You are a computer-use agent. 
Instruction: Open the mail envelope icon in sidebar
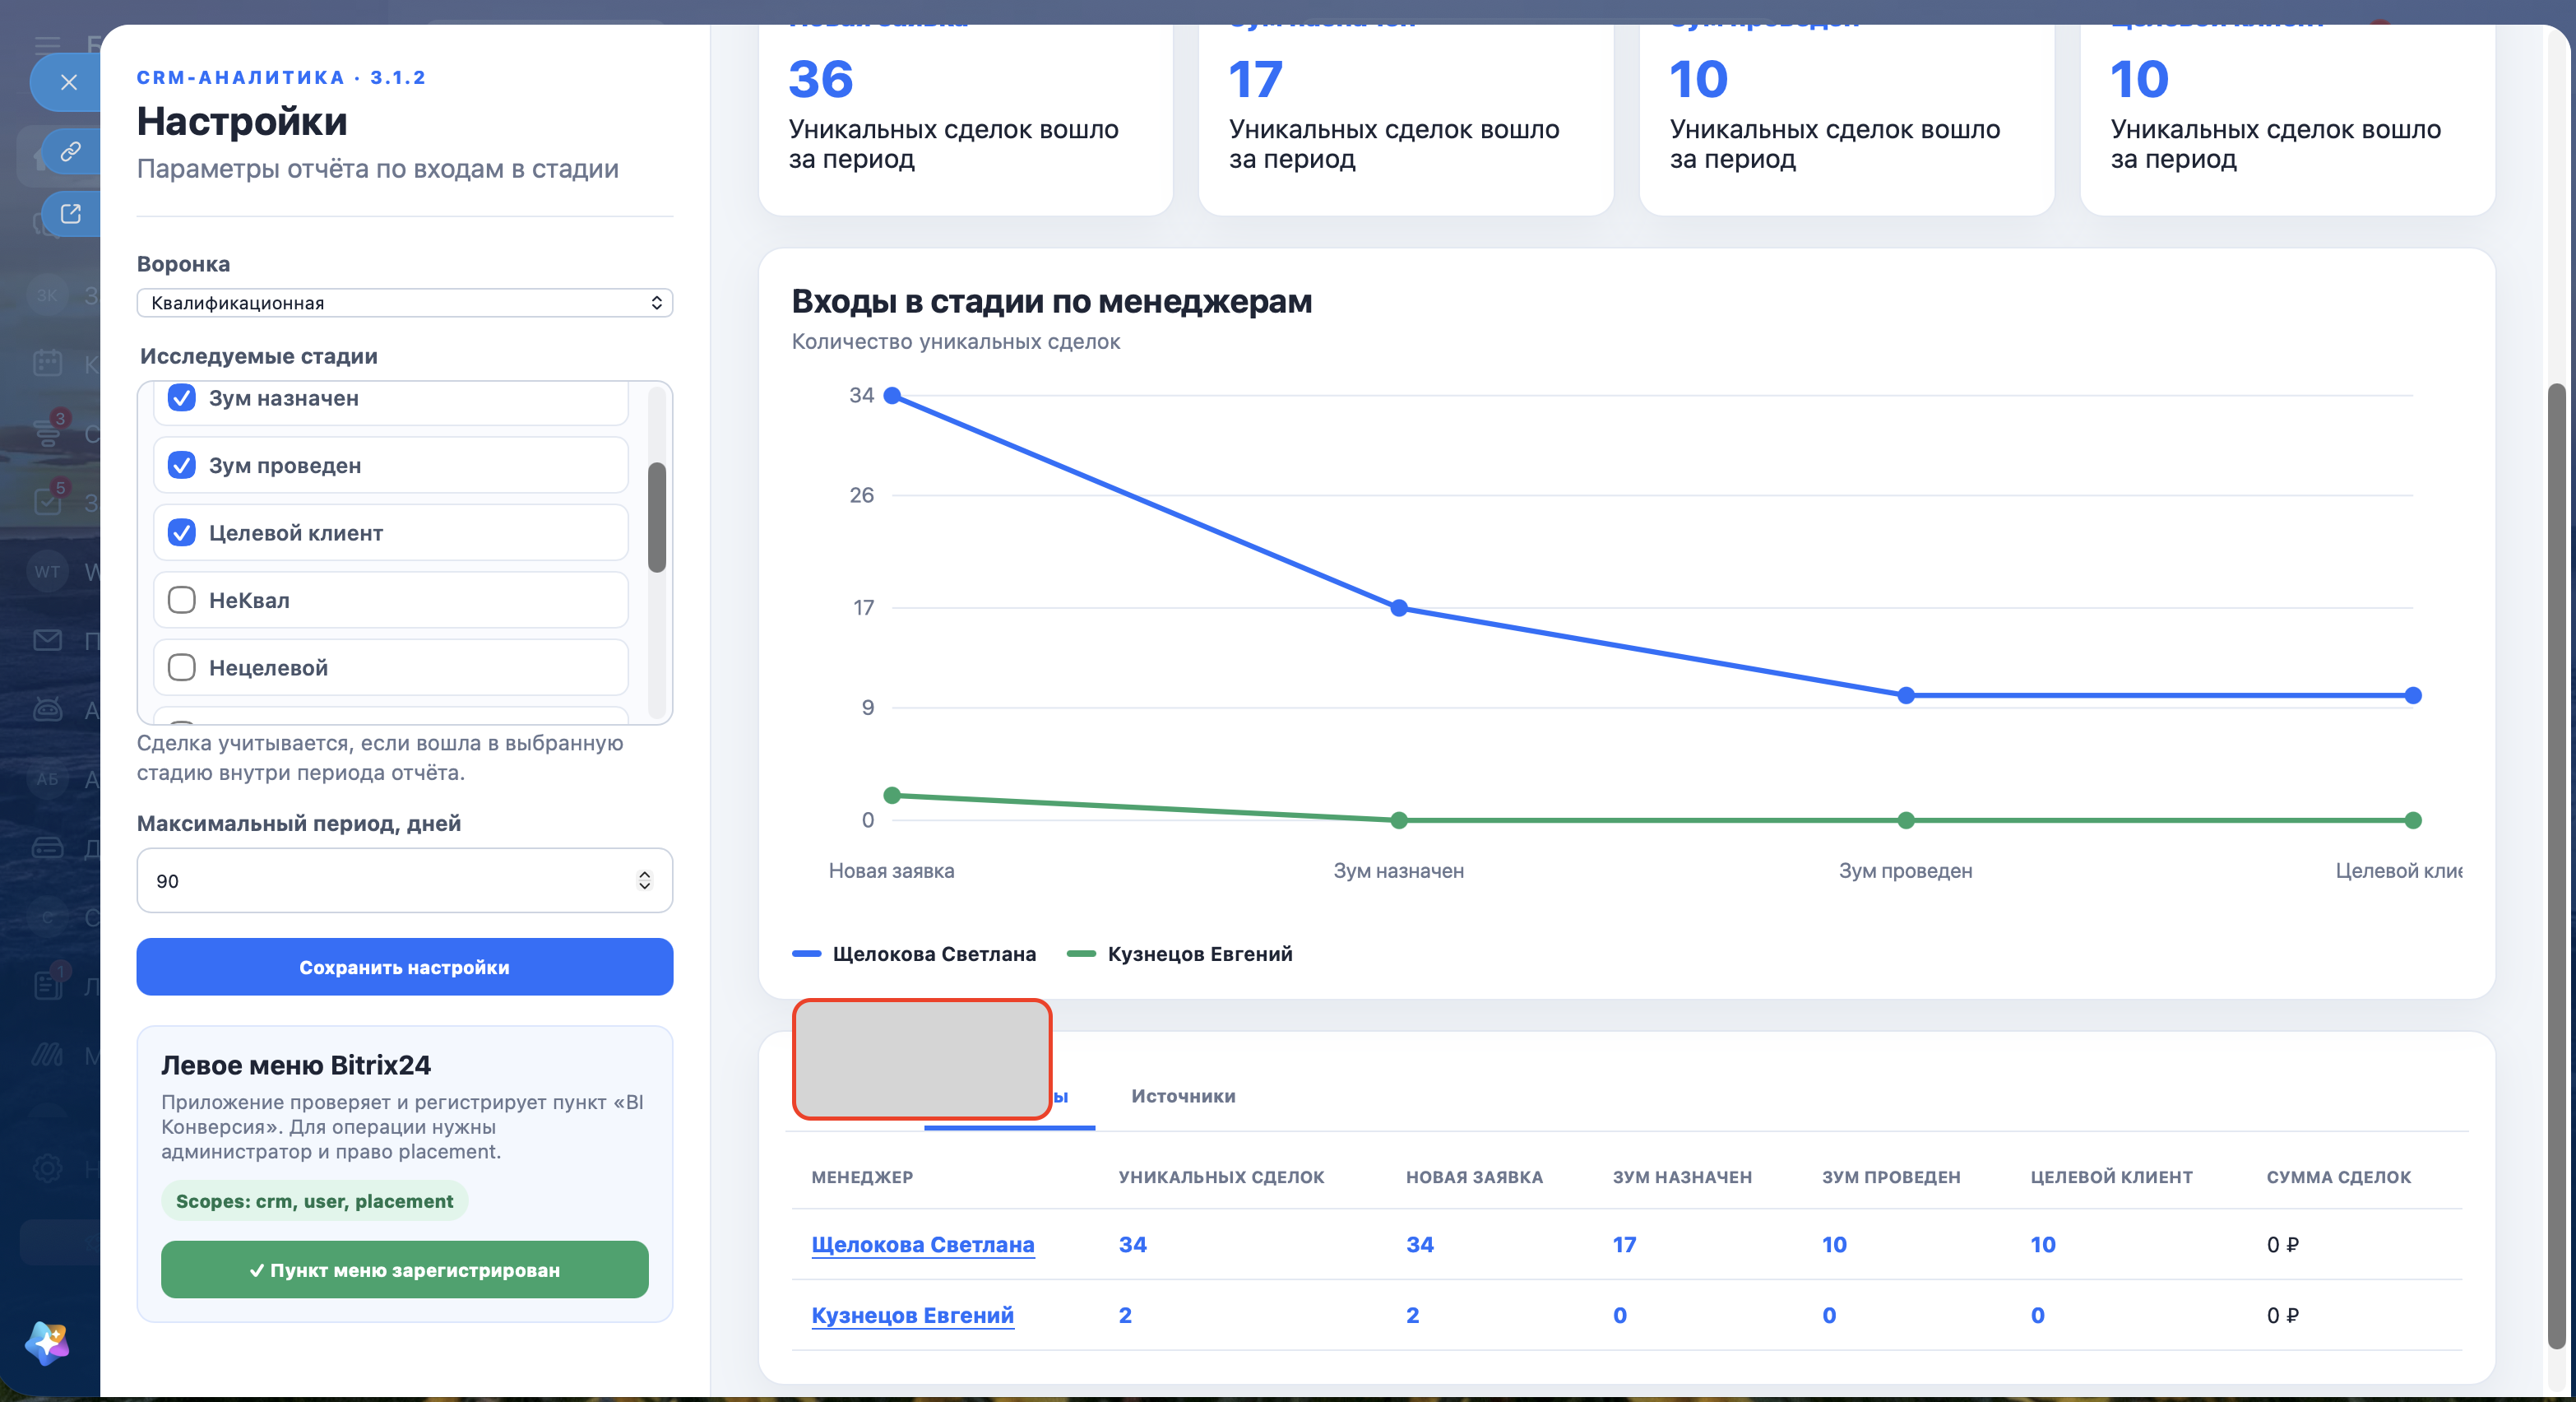click(47, 641)
